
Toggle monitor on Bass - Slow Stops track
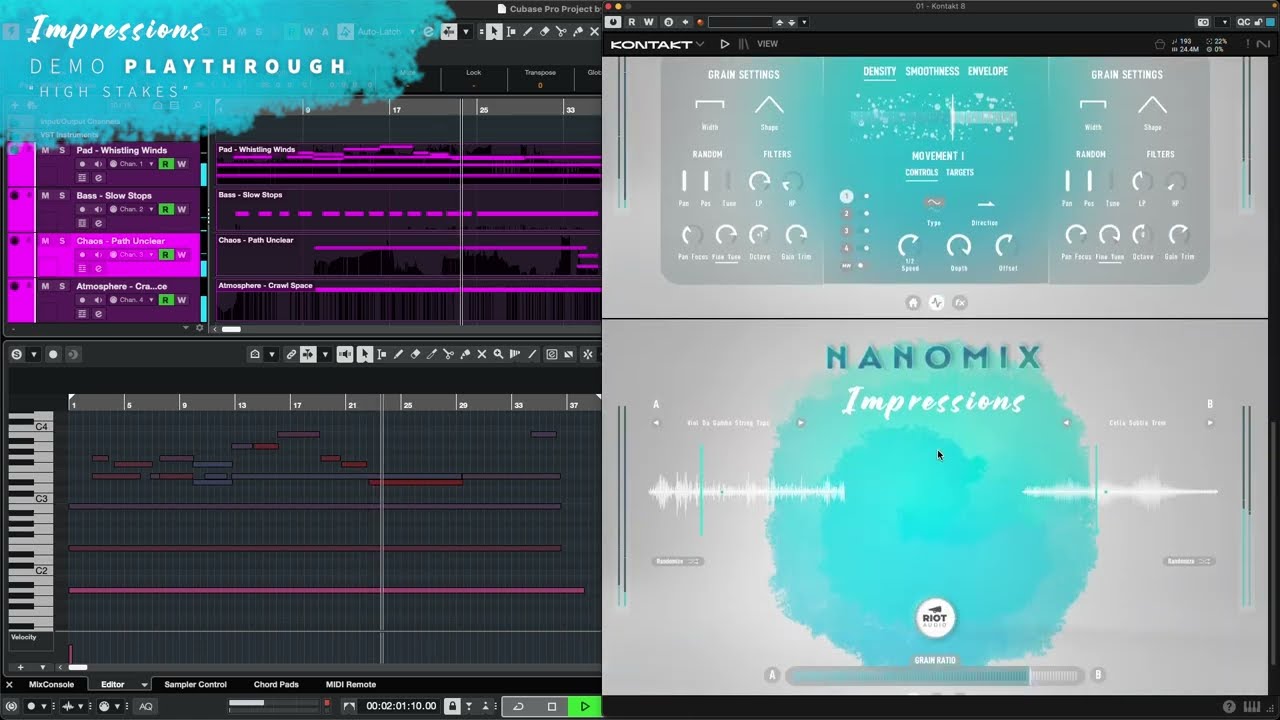tap(97, 209)
